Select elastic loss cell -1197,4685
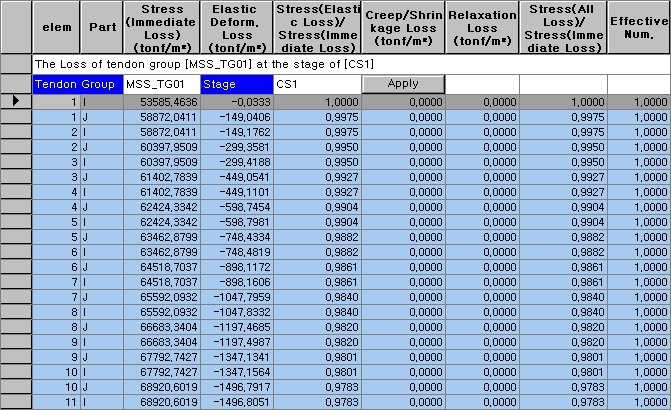Viewport: 671px width, 410px height. point(237,327)
